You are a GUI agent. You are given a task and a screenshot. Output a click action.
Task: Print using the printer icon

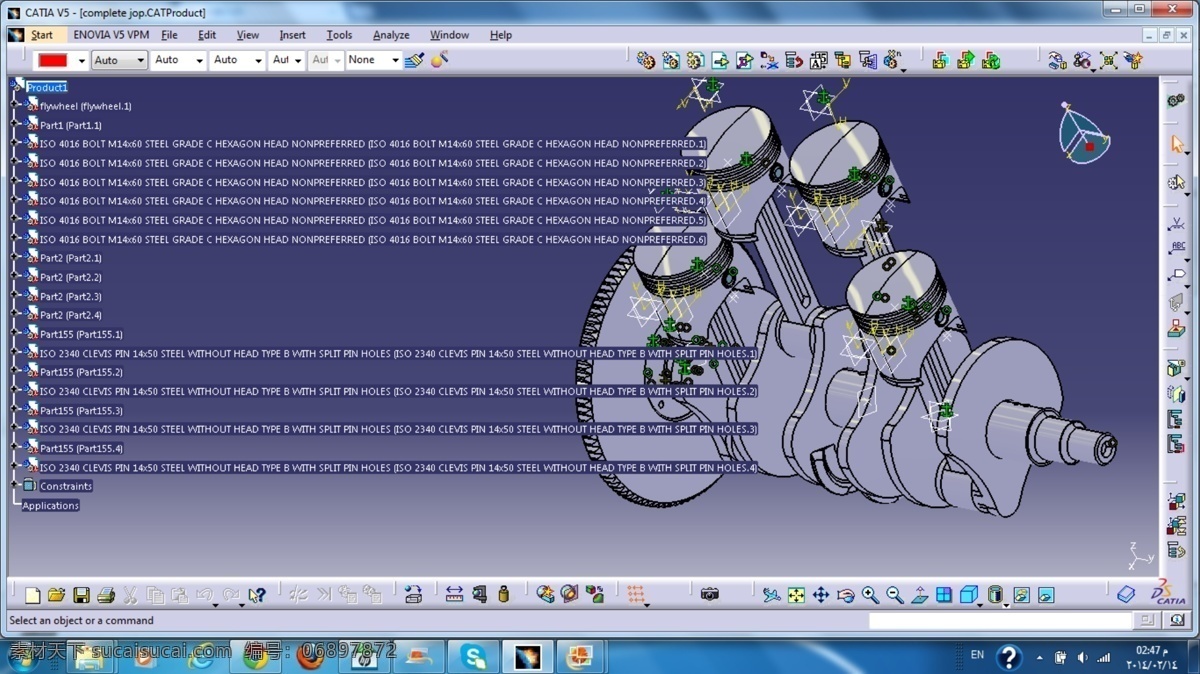click(105, 595)
